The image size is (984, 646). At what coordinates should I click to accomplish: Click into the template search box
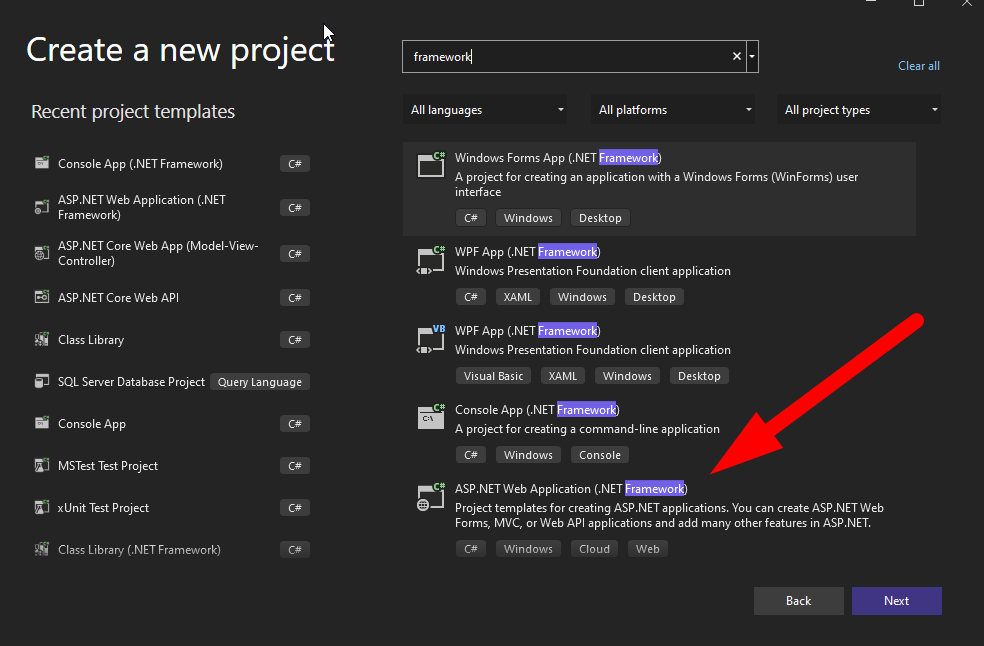(x=570, y=57)
